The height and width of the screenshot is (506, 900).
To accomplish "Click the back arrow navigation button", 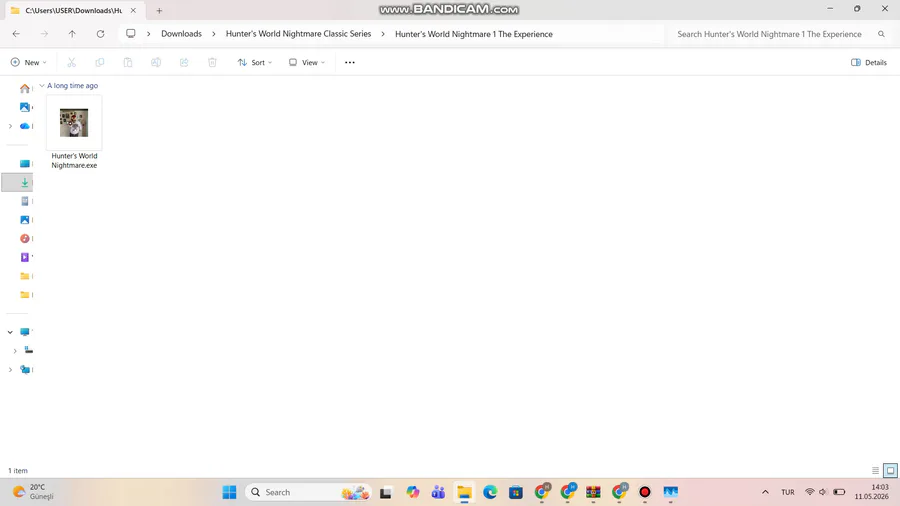I will [16, 34].
